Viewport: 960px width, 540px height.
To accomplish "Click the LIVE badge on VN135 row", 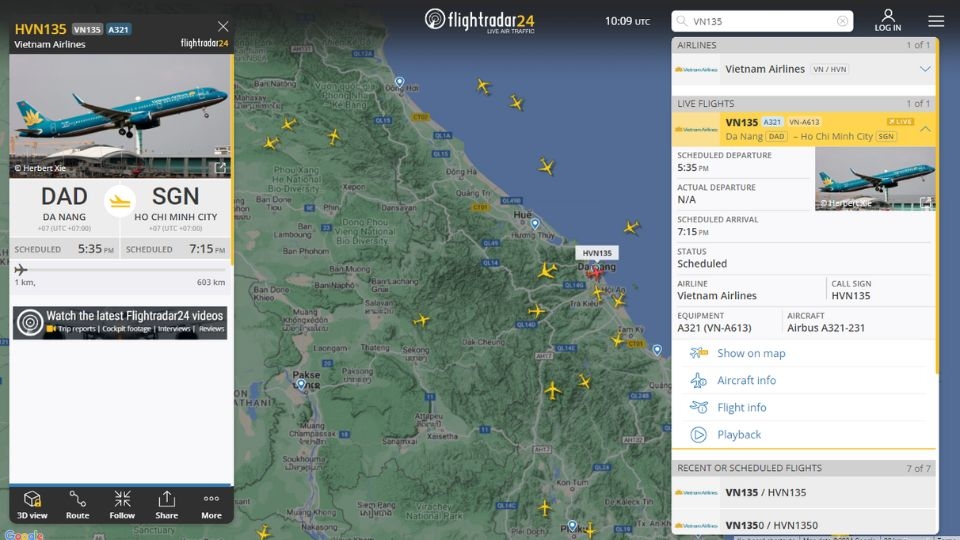I will pyautogui.click(x=901, y=122).
